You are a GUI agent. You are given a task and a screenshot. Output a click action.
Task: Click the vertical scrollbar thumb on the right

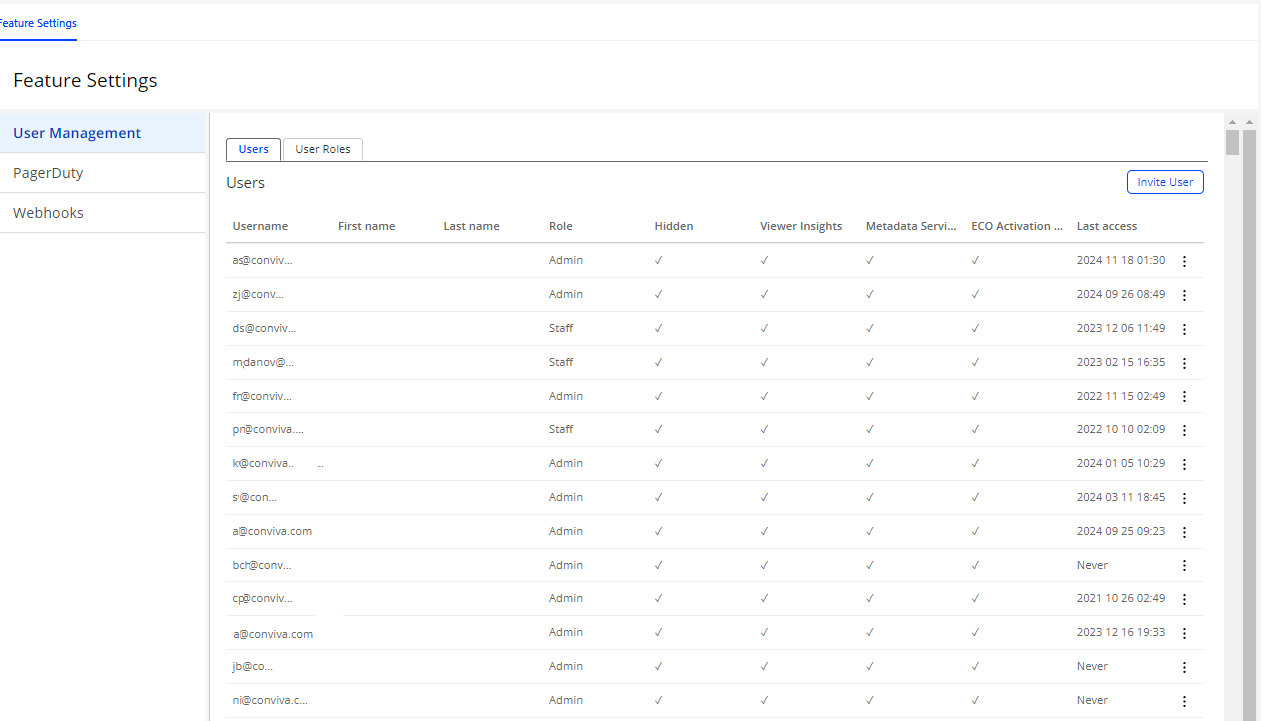(x=1232, y=143)
